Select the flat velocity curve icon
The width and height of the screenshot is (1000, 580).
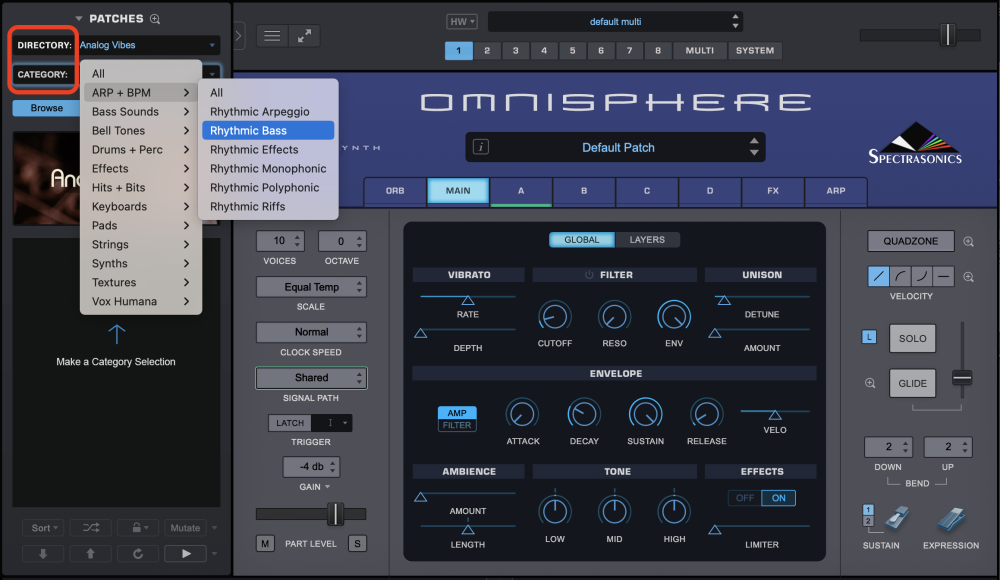943,276
